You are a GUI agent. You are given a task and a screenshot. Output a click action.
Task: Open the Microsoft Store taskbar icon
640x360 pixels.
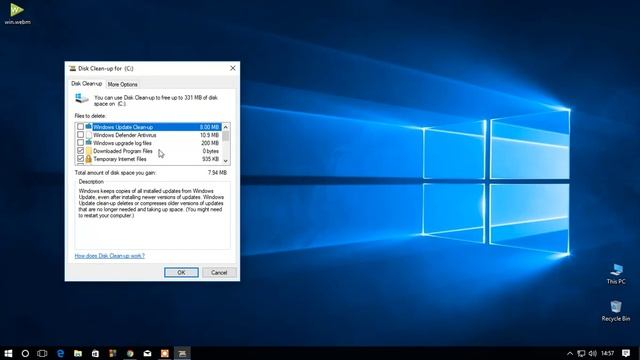point(95,353)
